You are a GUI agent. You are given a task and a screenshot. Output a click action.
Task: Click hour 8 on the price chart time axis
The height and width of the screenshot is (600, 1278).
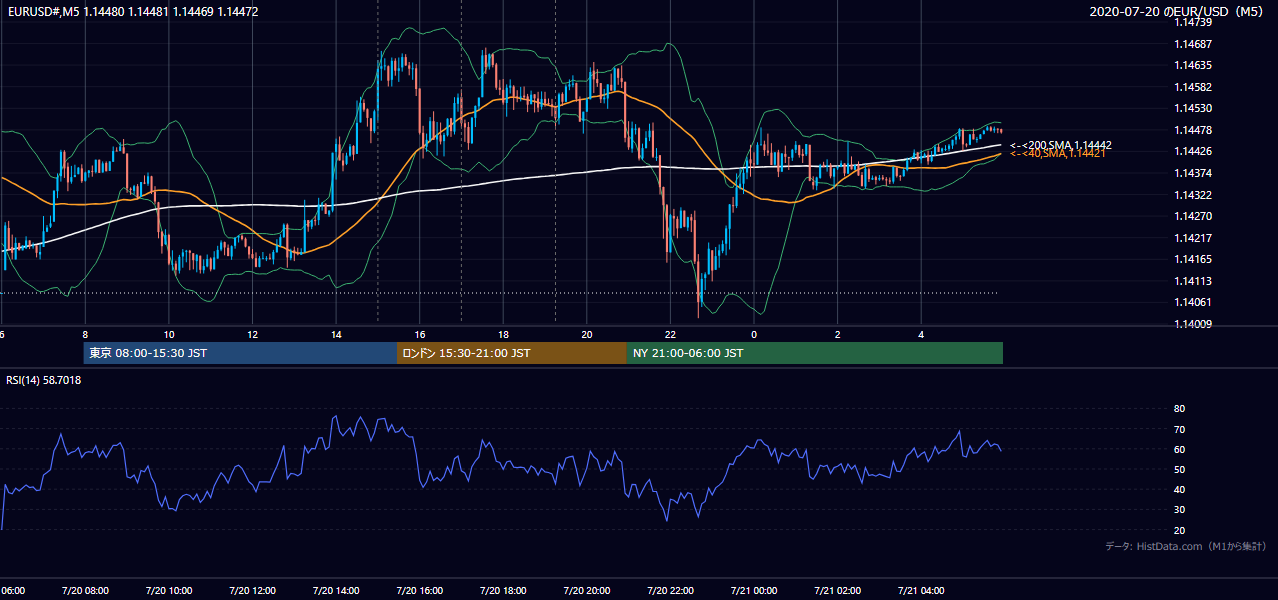tap(85, 334)
